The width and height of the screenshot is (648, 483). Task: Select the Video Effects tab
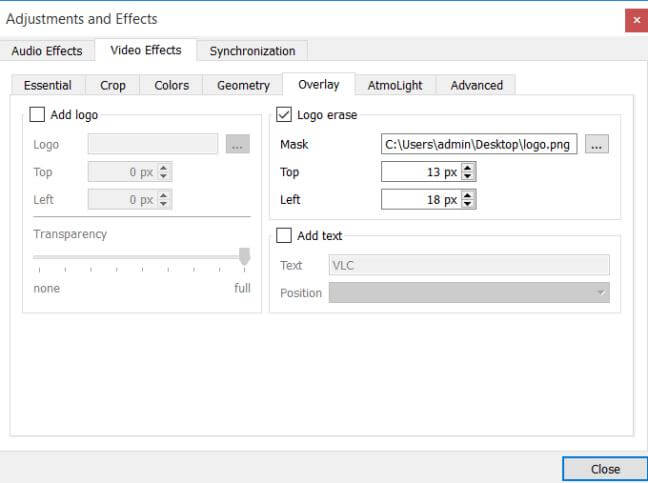click(x=145, y=50)
